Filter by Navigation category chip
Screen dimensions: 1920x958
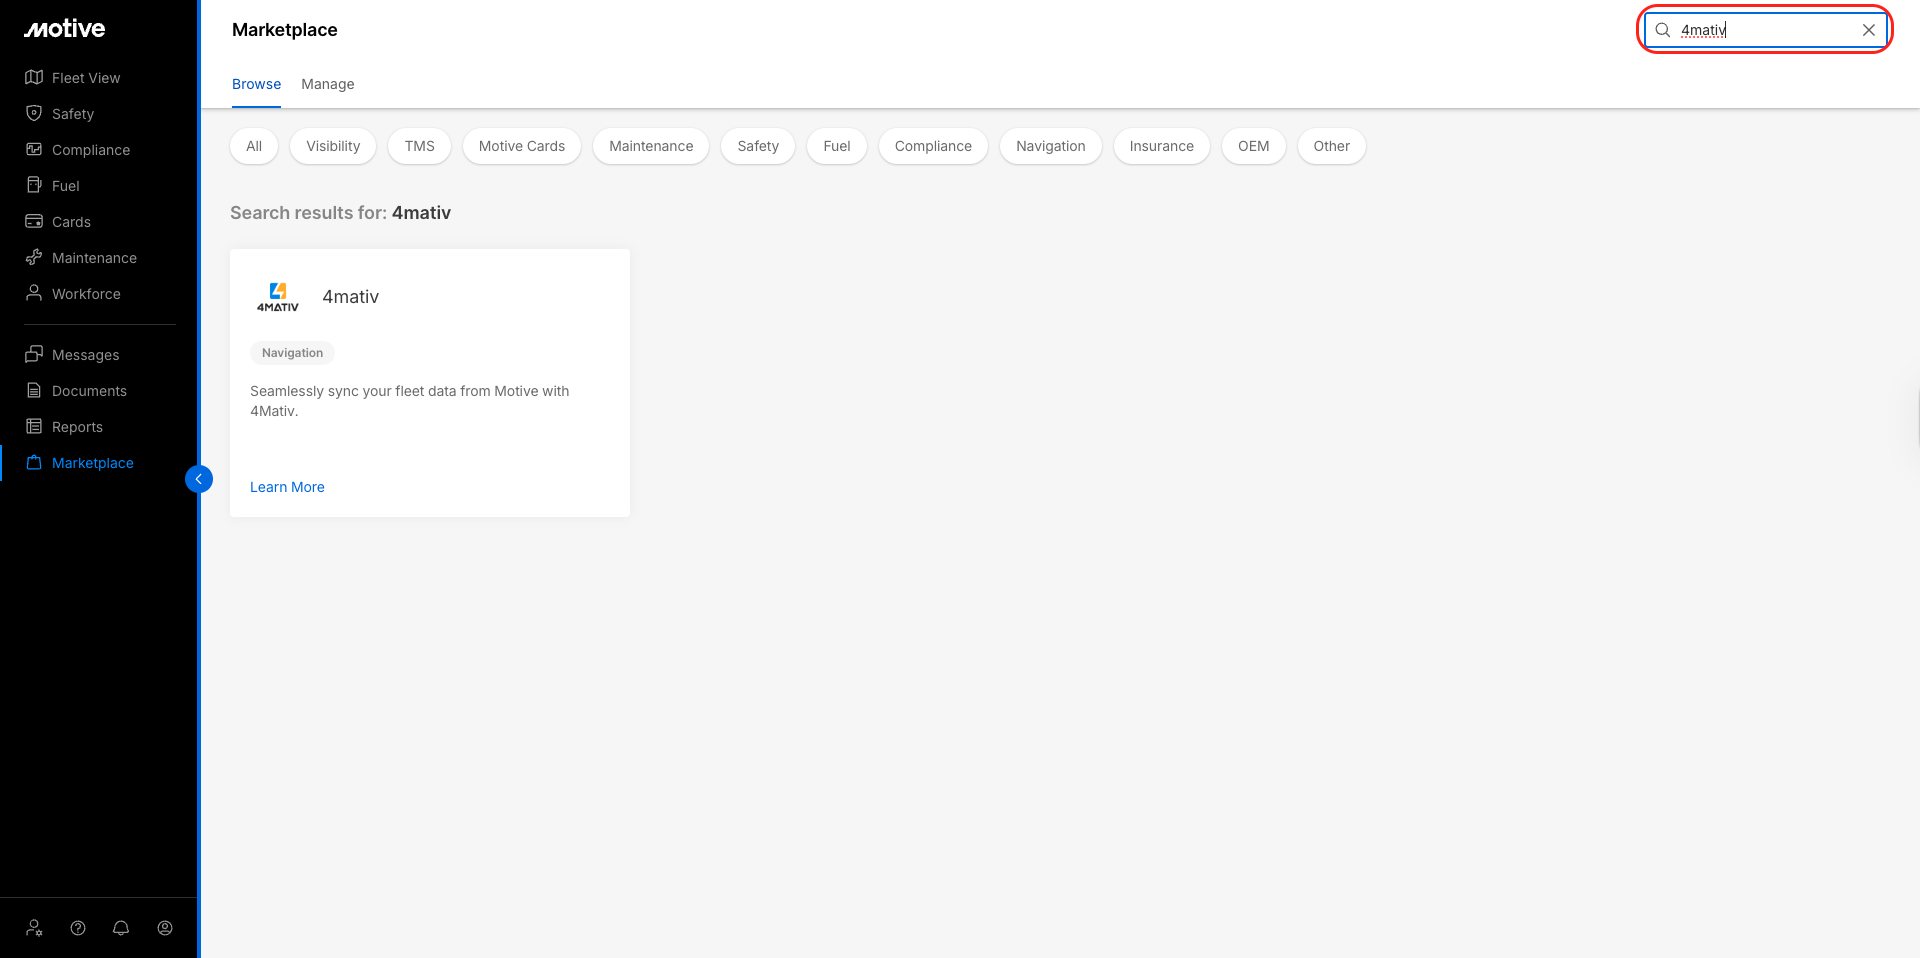click(1051, 146)
